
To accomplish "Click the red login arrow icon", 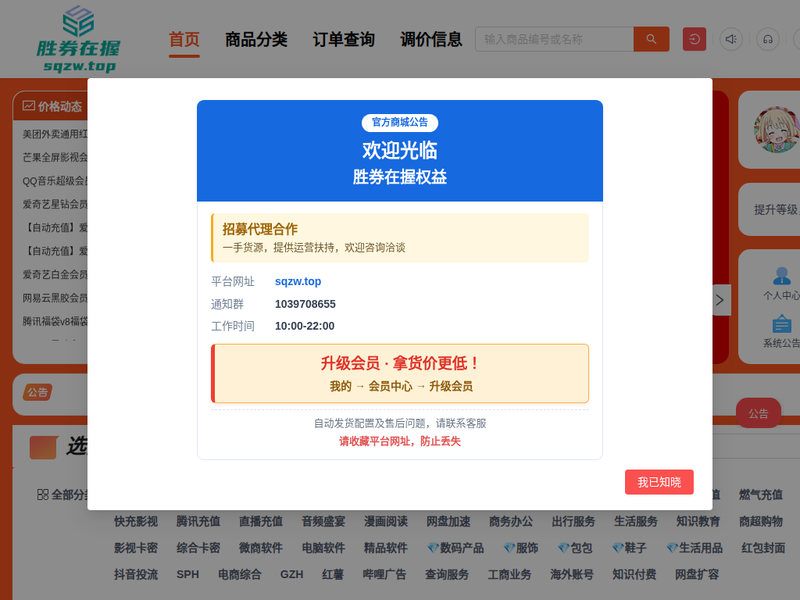I will point(694,39).
